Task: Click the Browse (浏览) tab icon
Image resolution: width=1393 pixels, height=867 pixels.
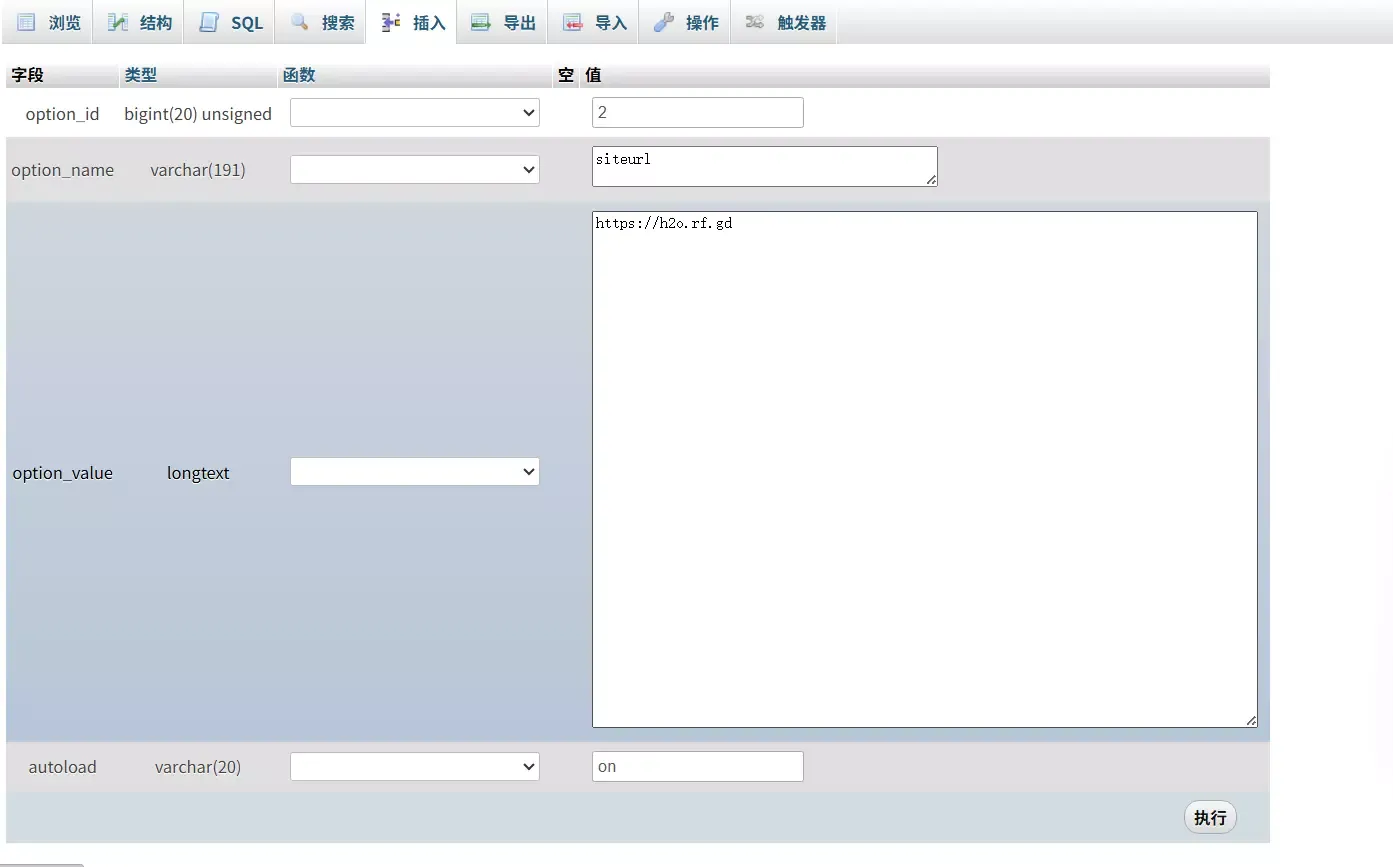Action: click(x=26, y=22)
